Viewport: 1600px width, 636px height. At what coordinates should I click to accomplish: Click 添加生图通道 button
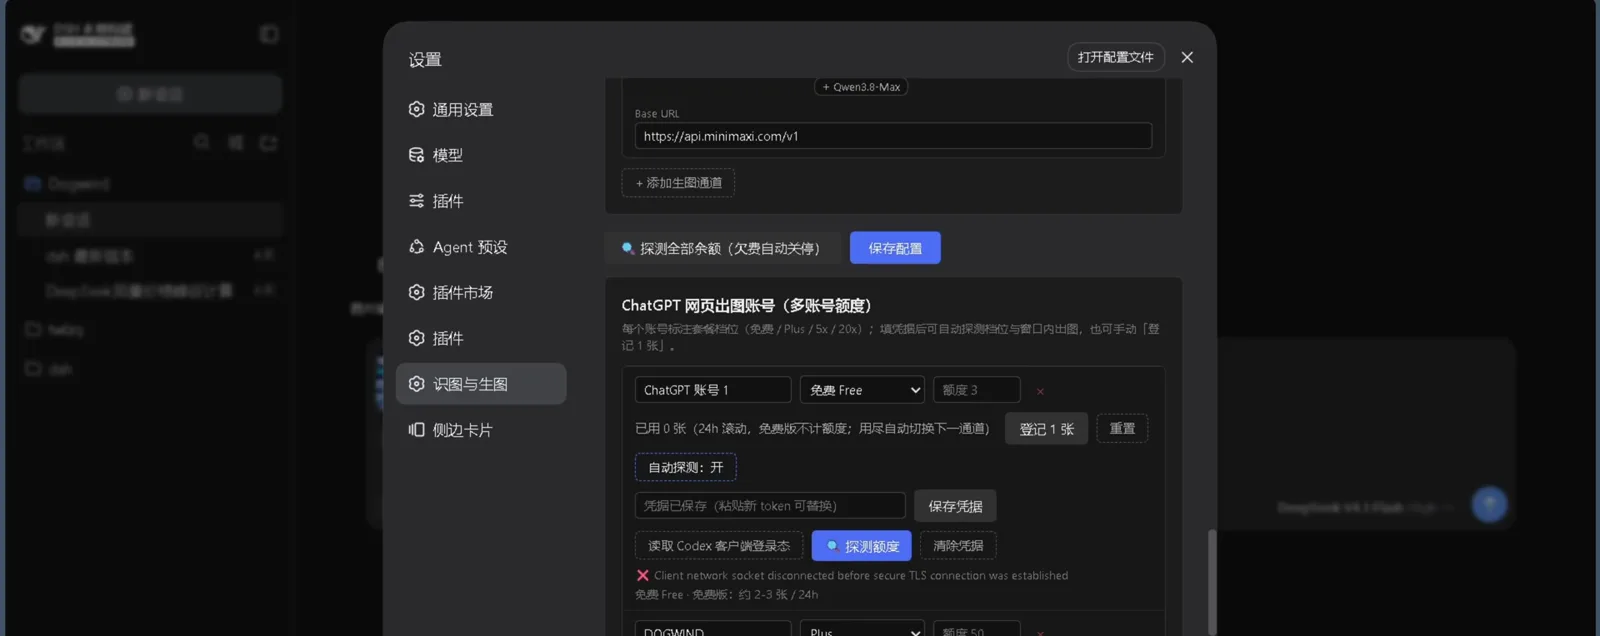(678, 183)
